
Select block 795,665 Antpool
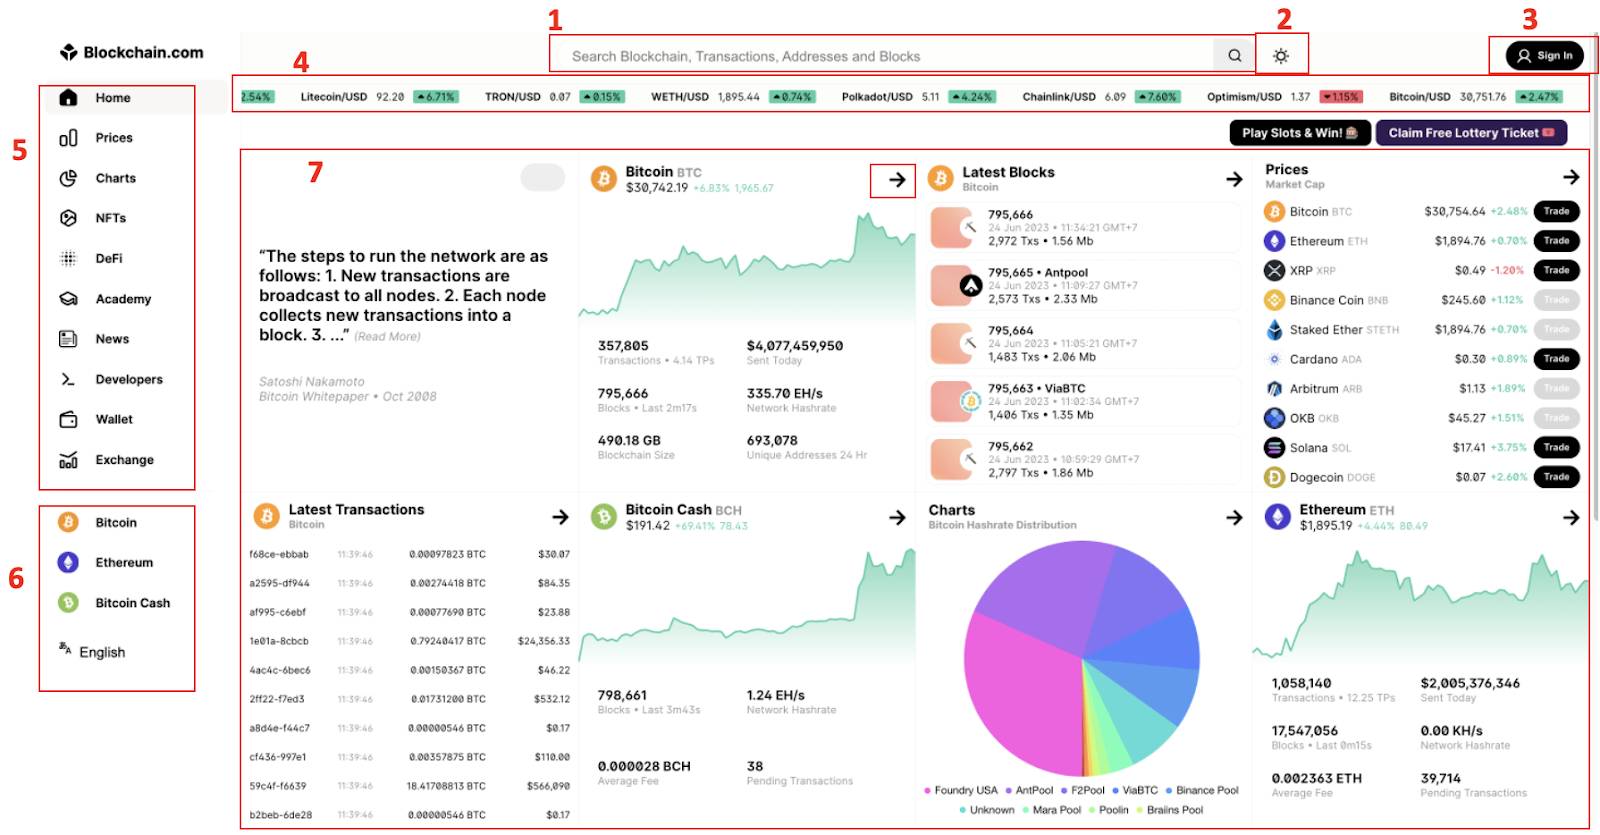tap(1084, 286)
